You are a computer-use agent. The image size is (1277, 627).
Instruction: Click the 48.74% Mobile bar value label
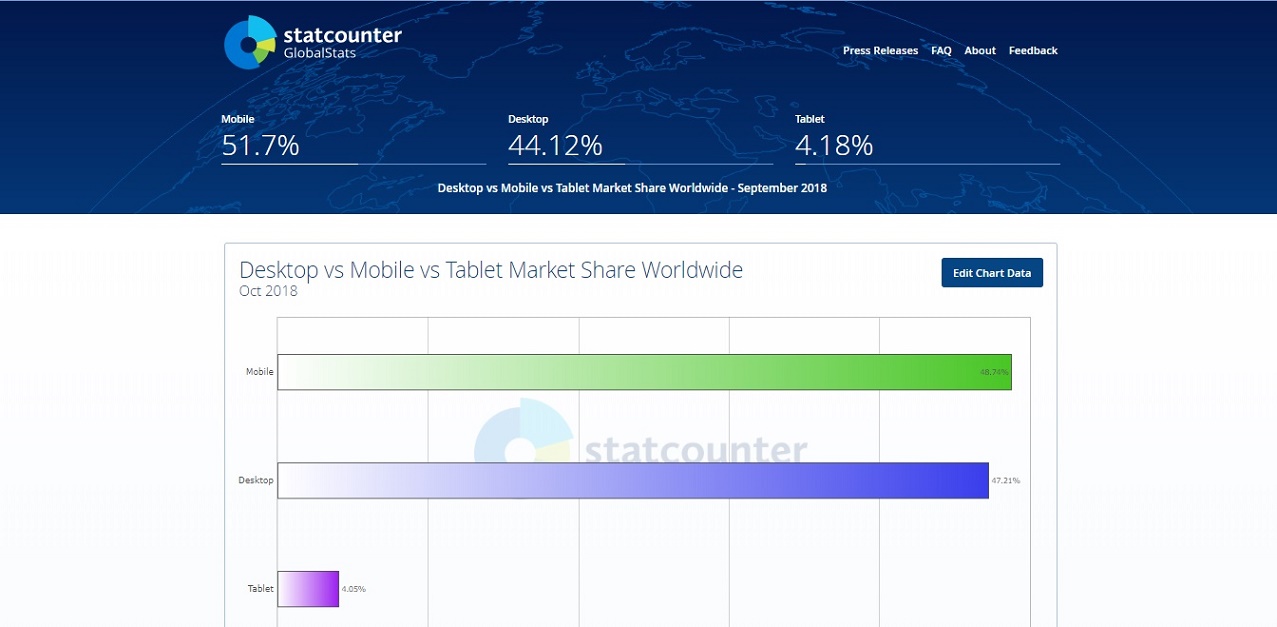994,372
